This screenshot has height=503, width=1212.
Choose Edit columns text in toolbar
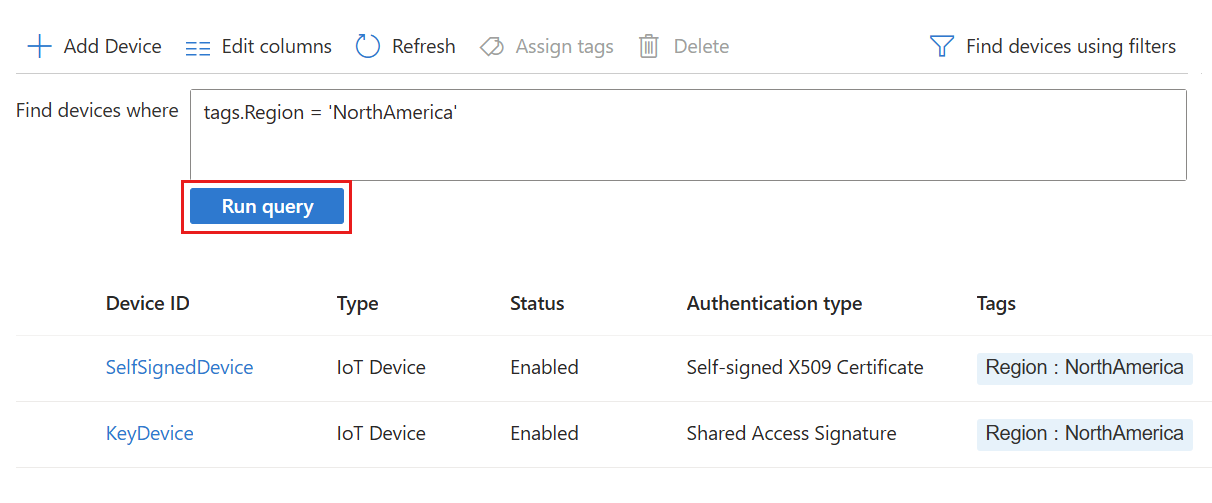click(276, 46)
